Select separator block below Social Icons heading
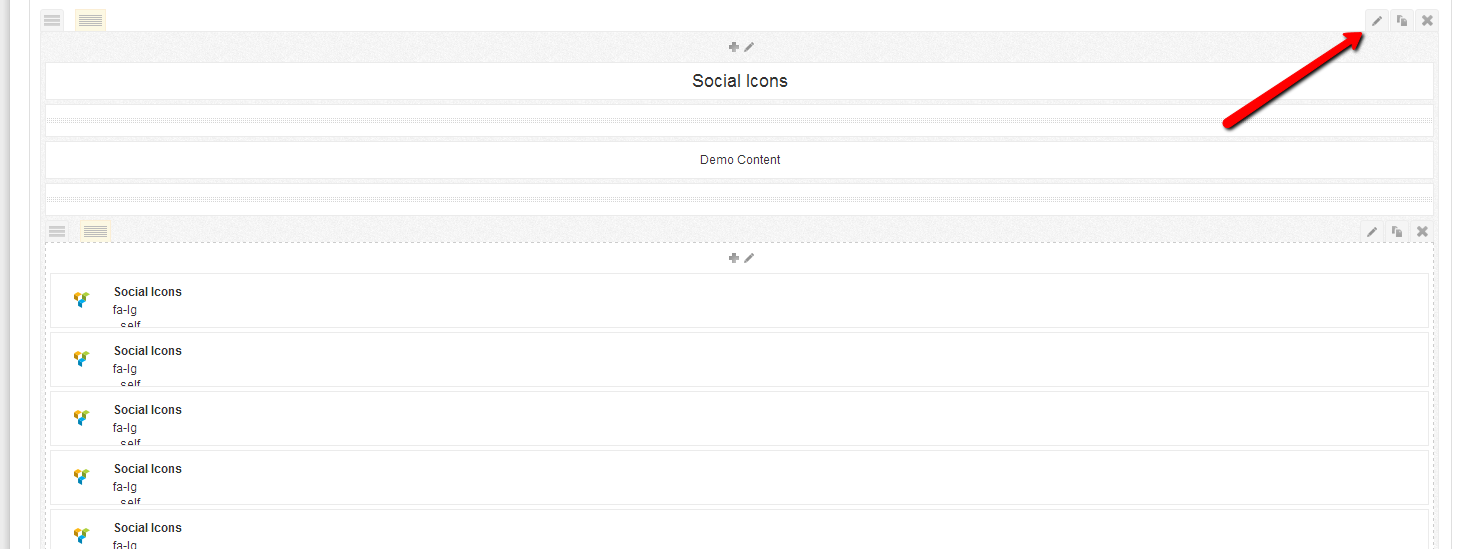Screen dimensions: 1465x549 point(739,120)
